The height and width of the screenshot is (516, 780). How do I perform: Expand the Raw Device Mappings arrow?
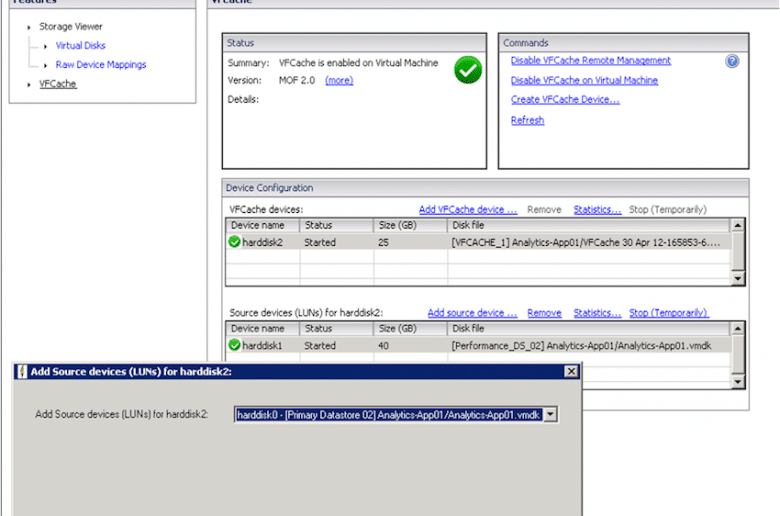(45, 65)
